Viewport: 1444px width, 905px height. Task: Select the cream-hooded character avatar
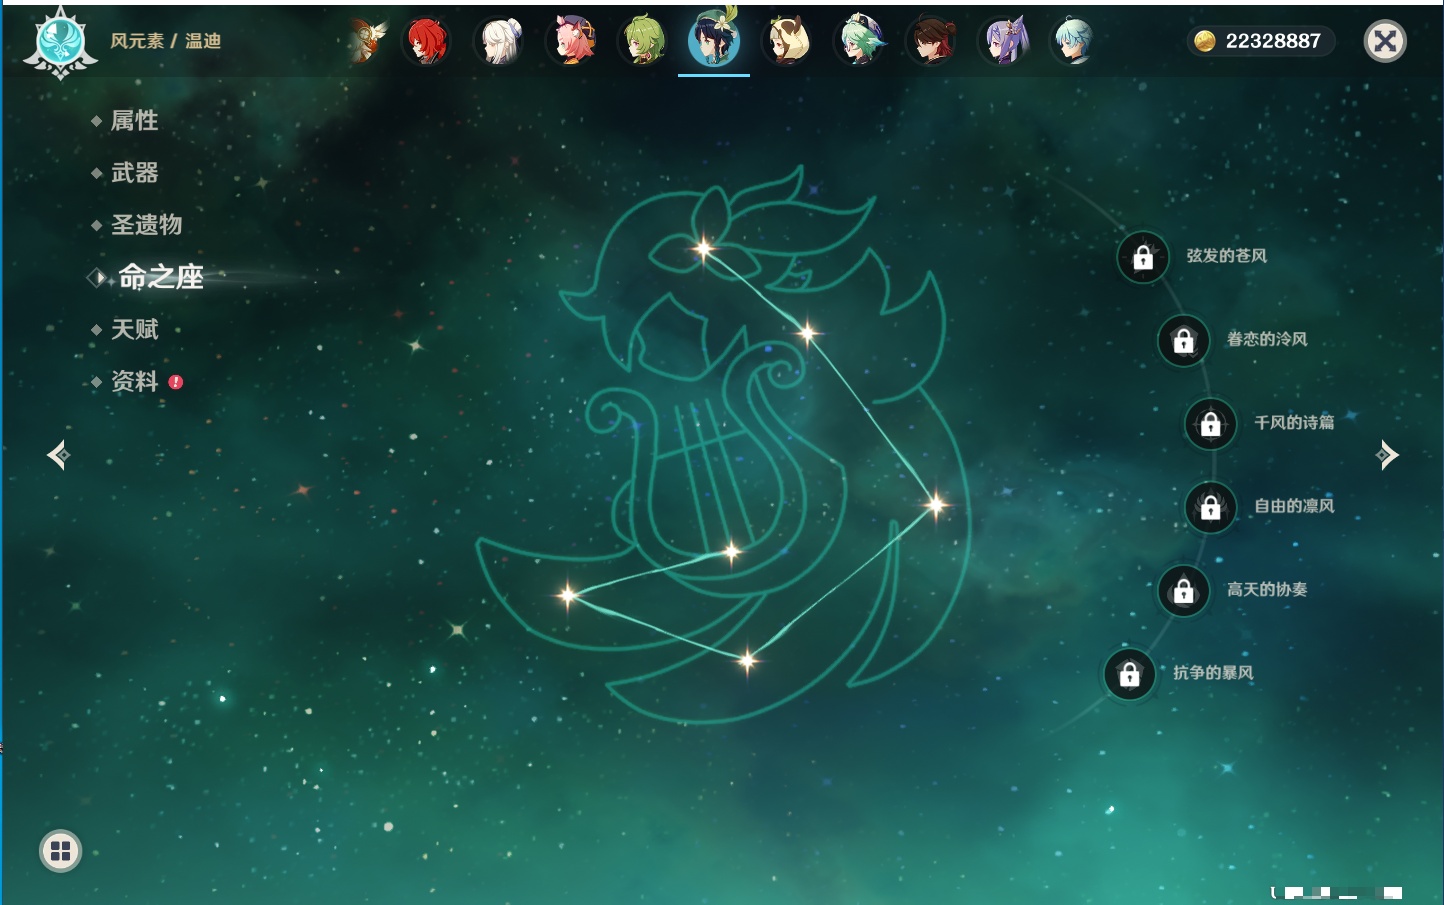click(787, 42)
